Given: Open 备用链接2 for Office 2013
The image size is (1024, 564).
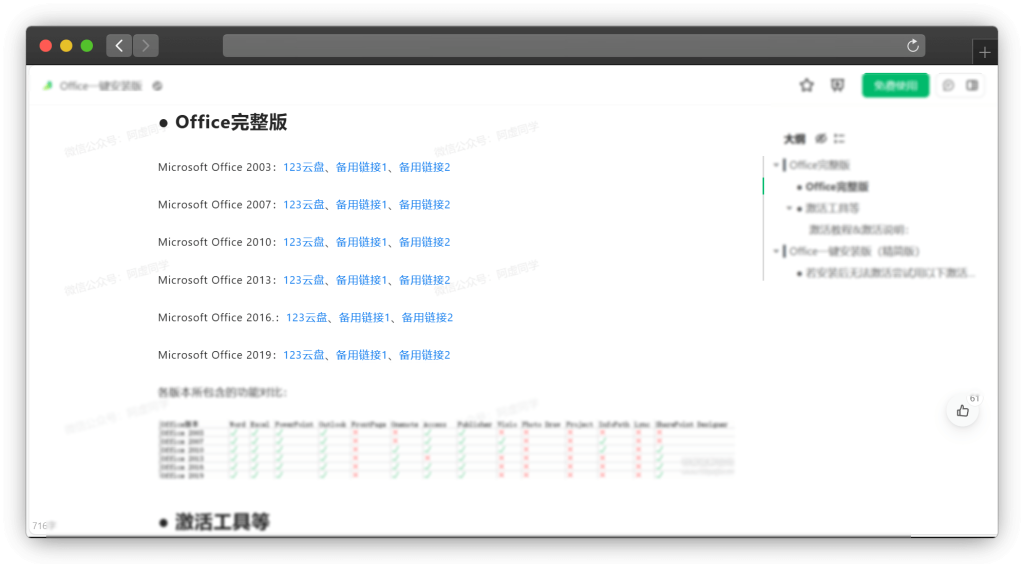Looking at the screenshot, I should pos(424,280).
